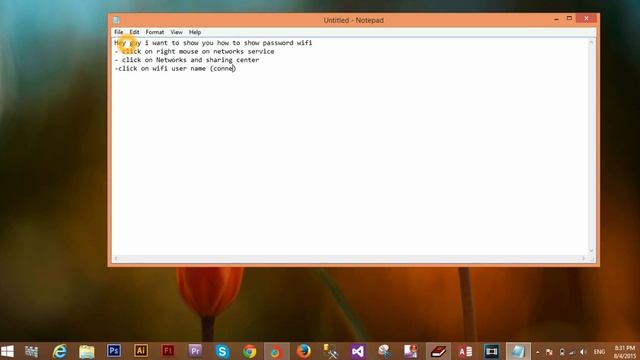
Task: Open Action Center flag icon
Action: (549, 352)
